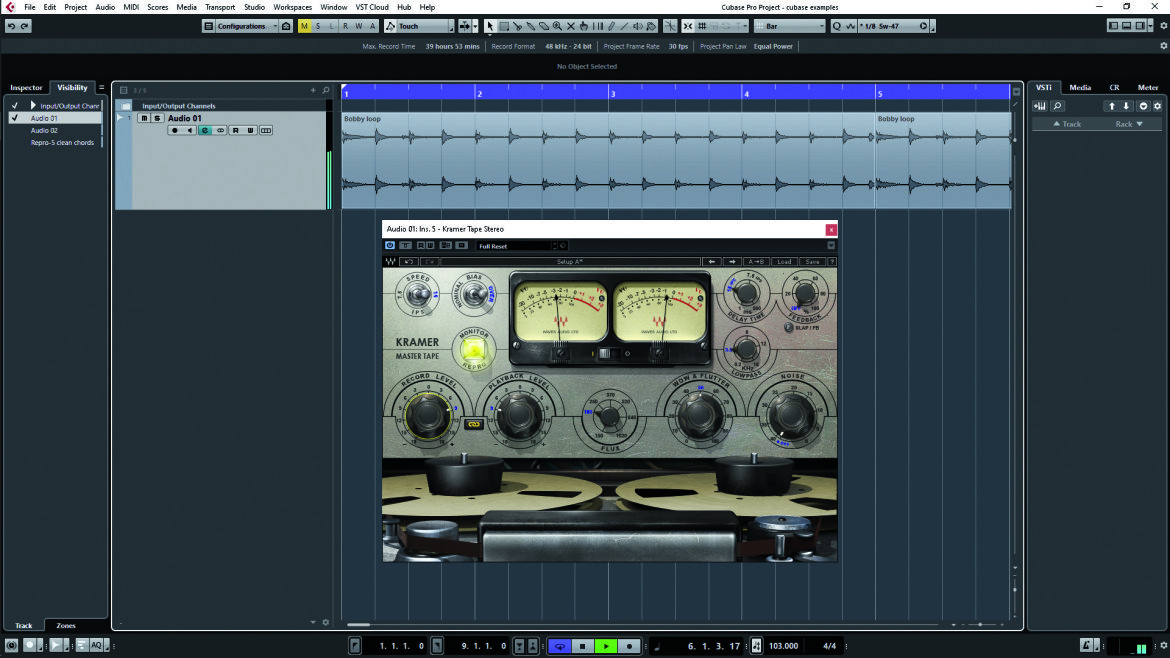
Task: Open the Edit Channel Settings 'e' button on Audio 01
Action: click(x=204, y=131)
